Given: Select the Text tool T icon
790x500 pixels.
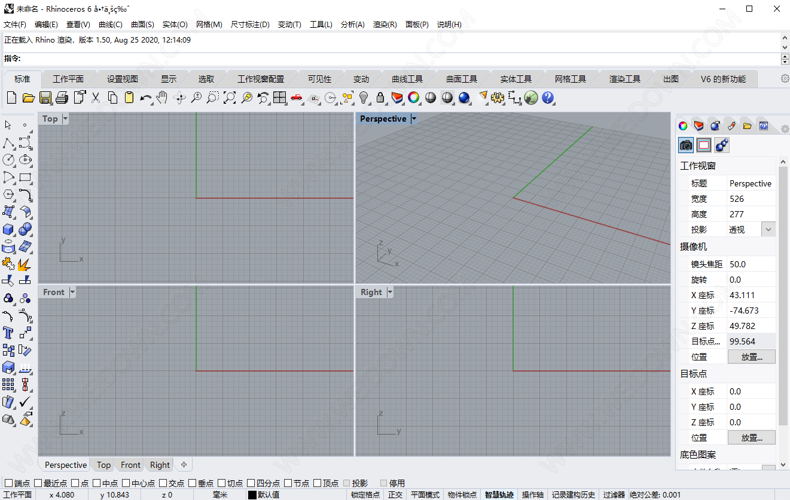Looking at the screenshot, I should tap(8, 333).
